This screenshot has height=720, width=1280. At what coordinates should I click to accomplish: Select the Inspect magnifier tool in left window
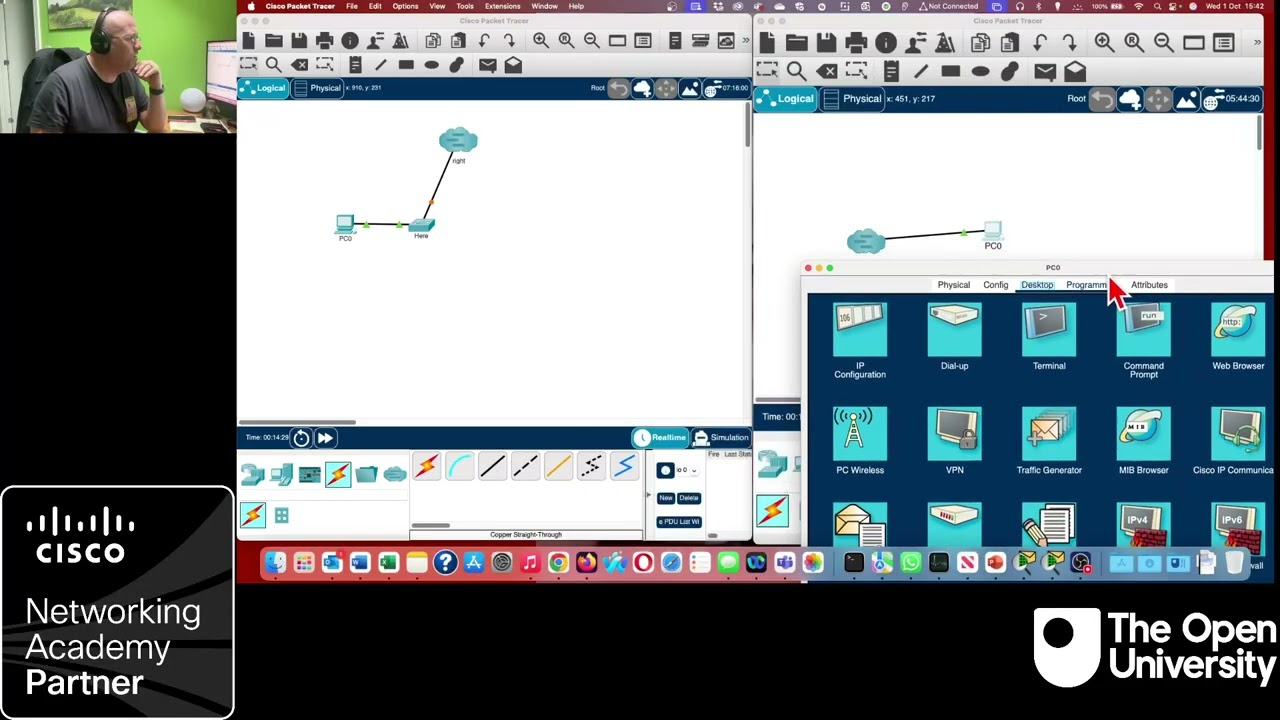[273, 65]
